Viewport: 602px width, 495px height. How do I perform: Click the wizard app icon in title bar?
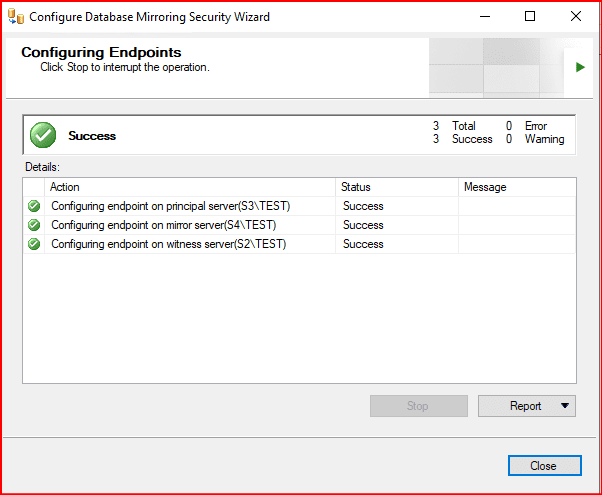(16, 17)
